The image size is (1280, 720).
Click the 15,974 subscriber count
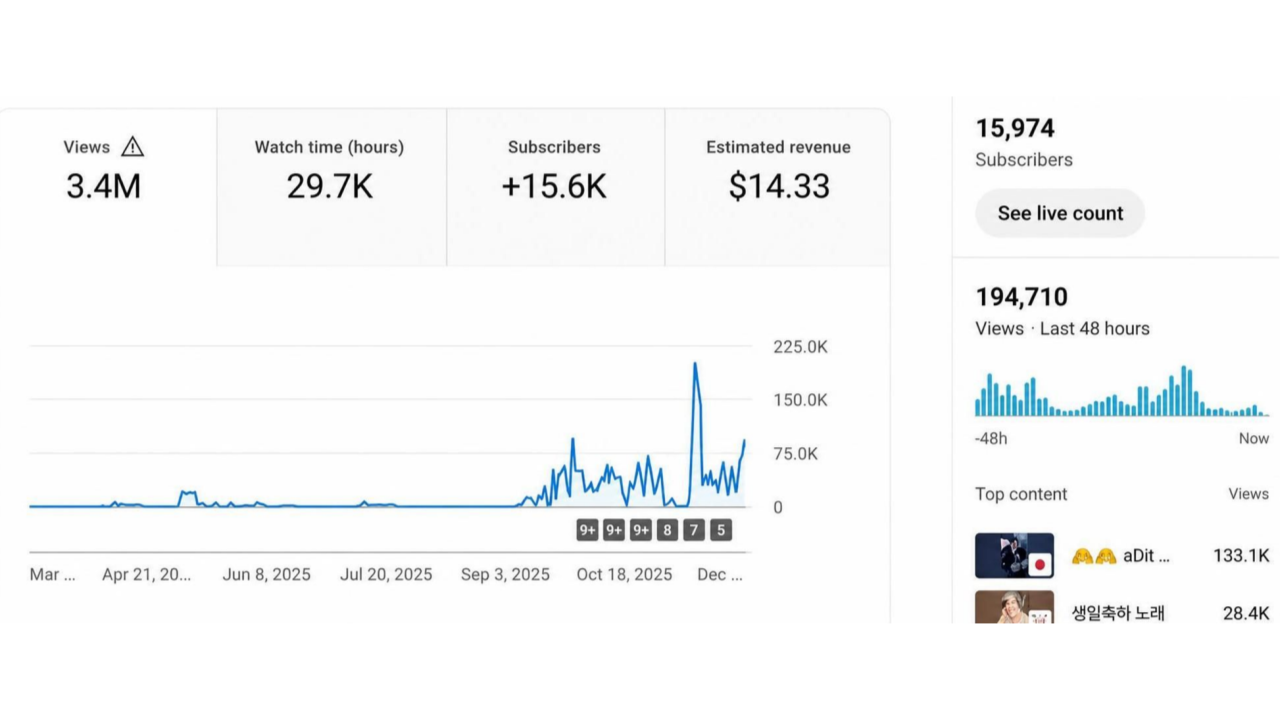tap(1015, 128)
